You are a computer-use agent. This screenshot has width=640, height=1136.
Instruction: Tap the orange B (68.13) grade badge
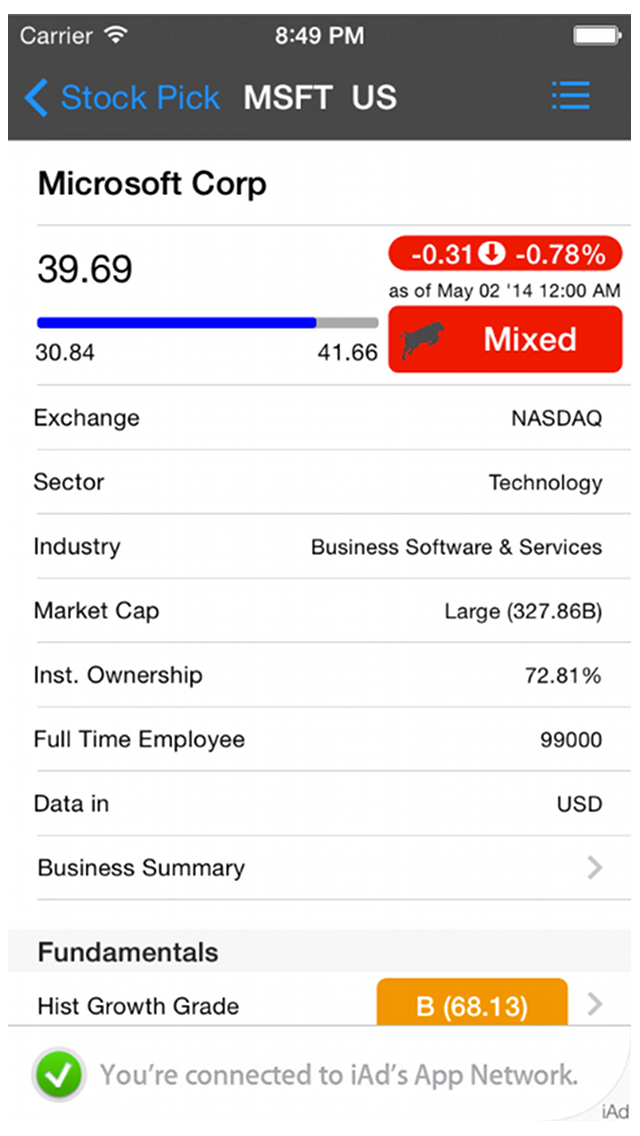click(x=472, y=1004)
